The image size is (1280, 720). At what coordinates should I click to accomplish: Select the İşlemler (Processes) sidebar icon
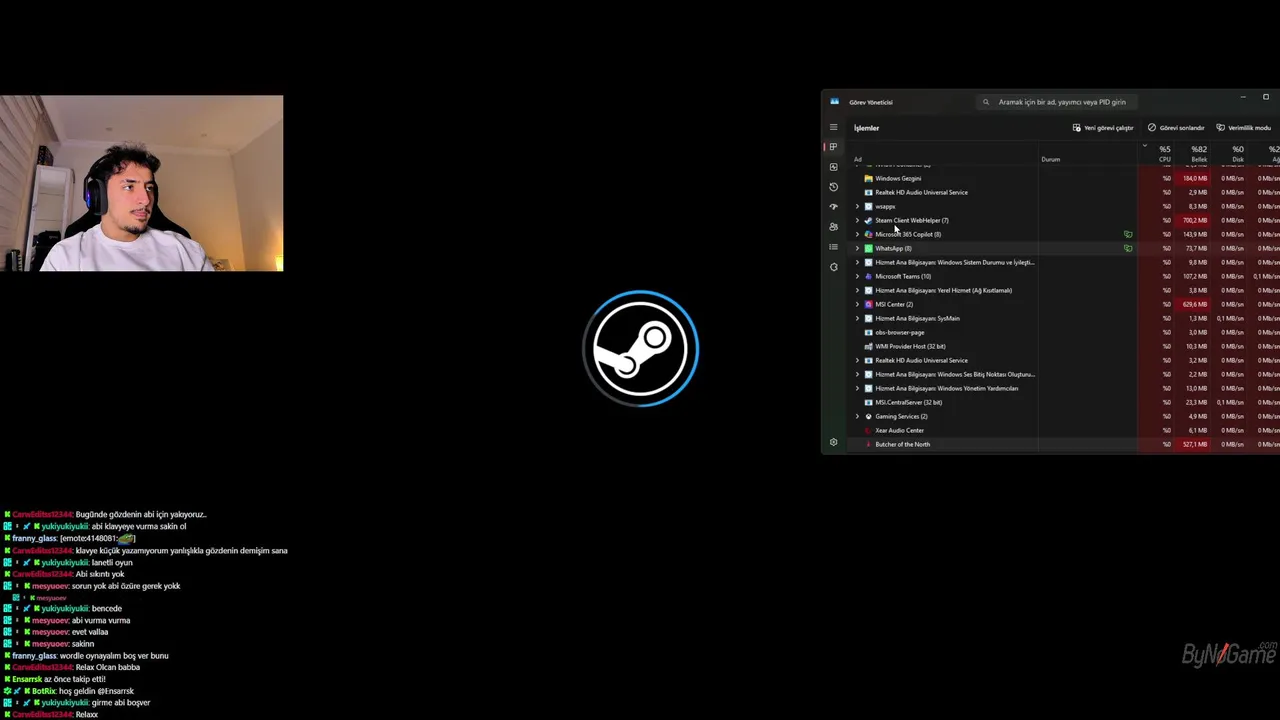point(833,147)
